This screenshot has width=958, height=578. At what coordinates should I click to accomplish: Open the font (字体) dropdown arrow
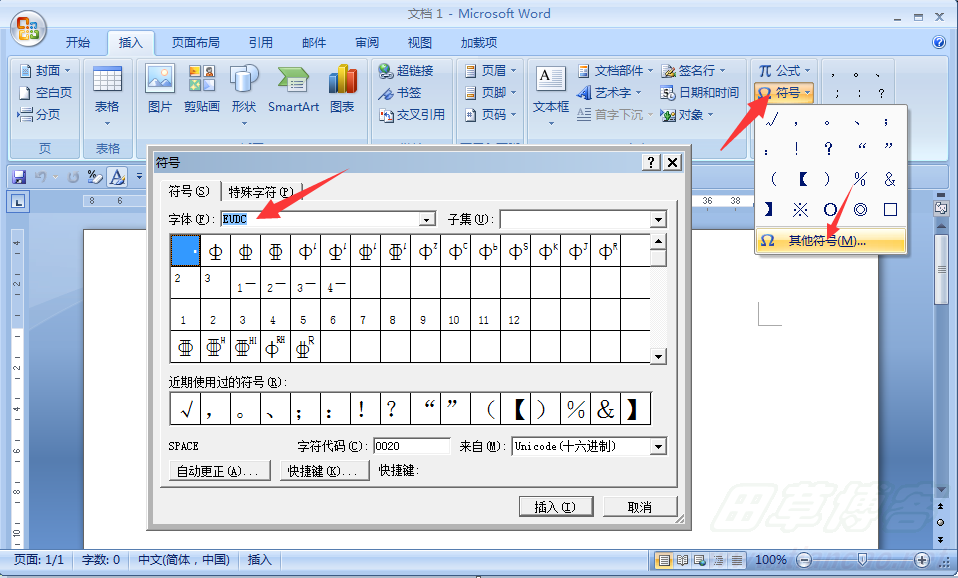pos(427,219)
